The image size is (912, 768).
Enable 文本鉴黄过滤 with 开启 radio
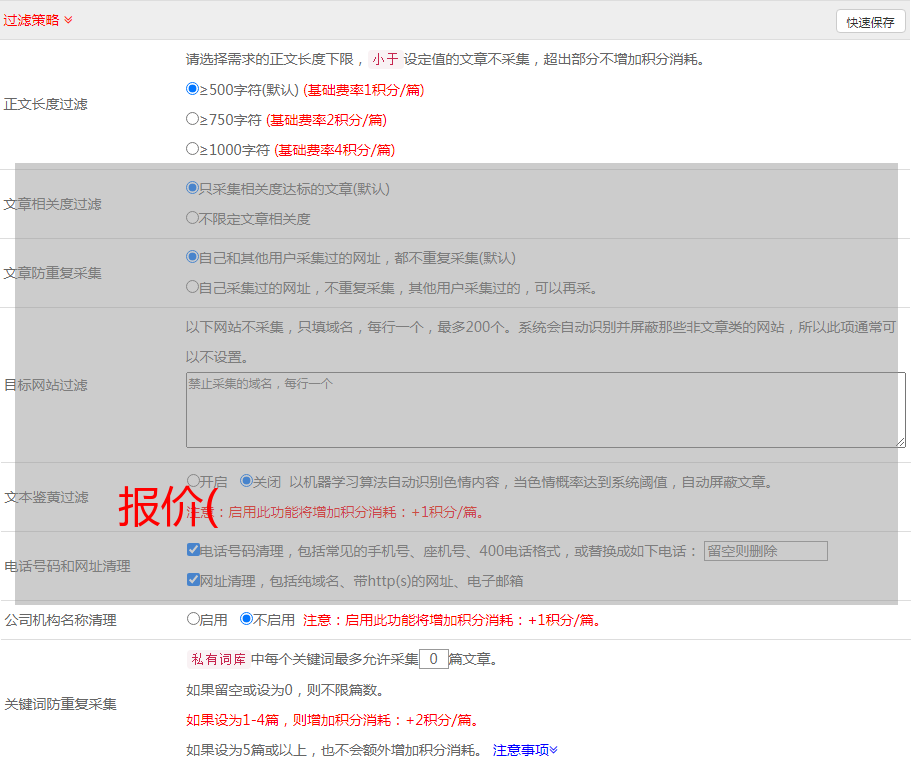pyautogui.click(x=194, y=481)
